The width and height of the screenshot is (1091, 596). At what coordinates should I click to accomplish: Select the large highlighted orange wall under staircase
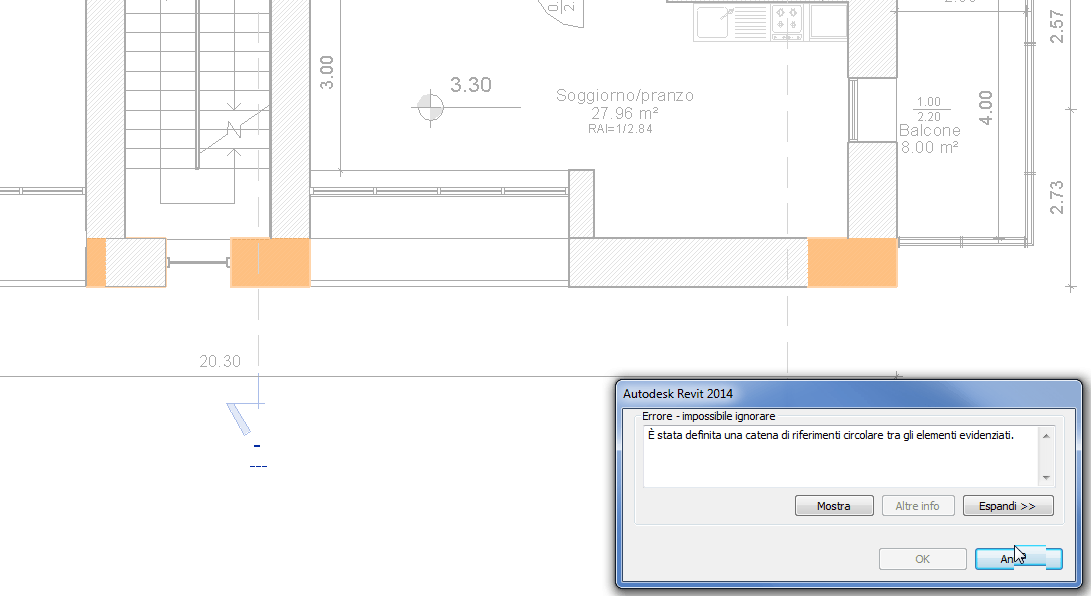pyautogui.click(x=270, y=262)
